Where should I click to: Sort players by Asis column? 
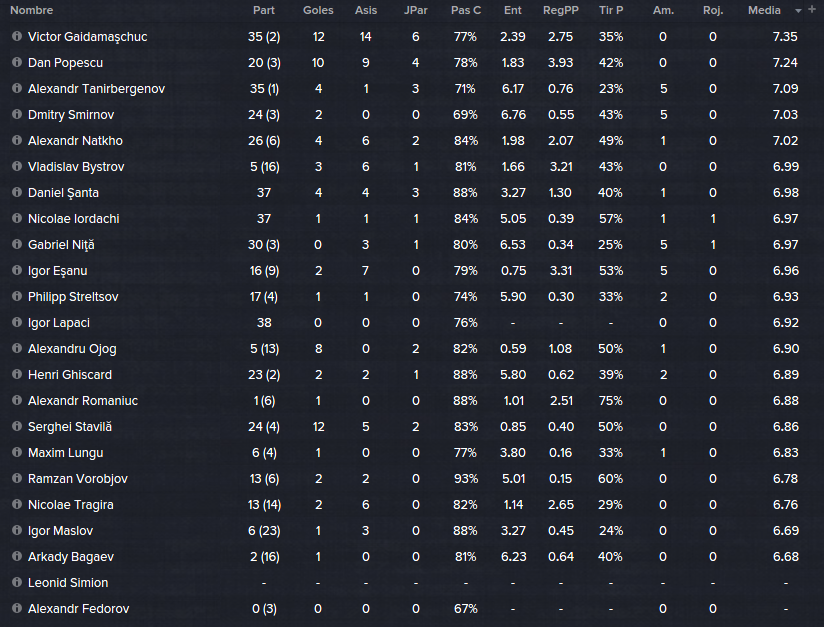[366, 10]
